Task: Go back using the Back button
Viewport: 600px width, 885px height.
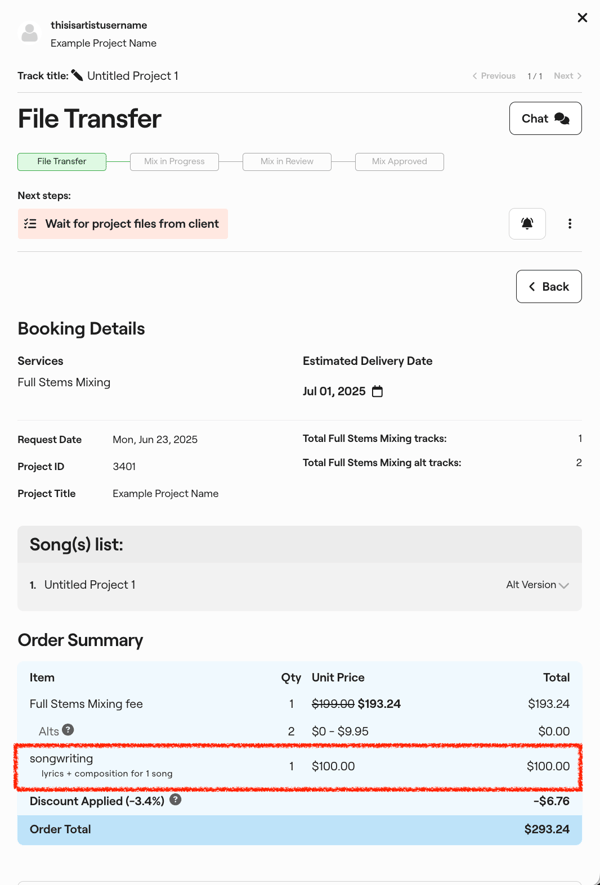Action: pyautogui.click(x=549, y=287)
